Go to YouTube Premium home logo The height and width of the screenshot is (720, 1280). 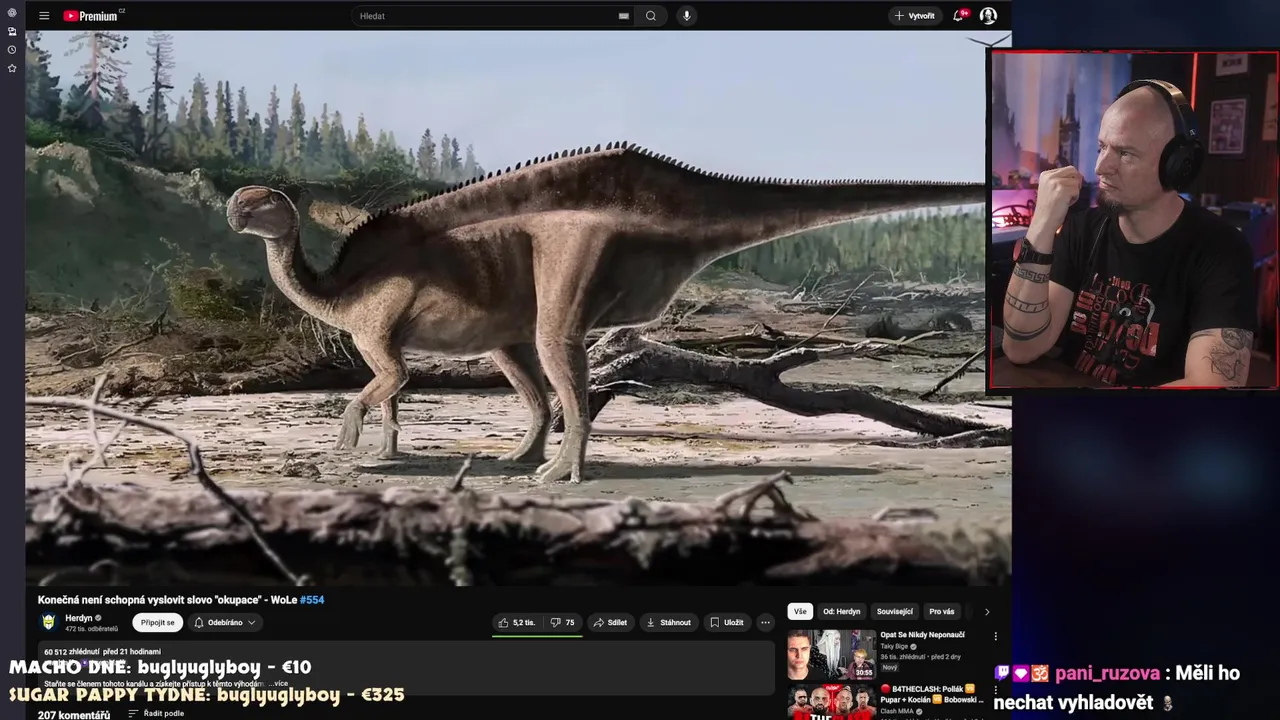(x=93, y=16)
